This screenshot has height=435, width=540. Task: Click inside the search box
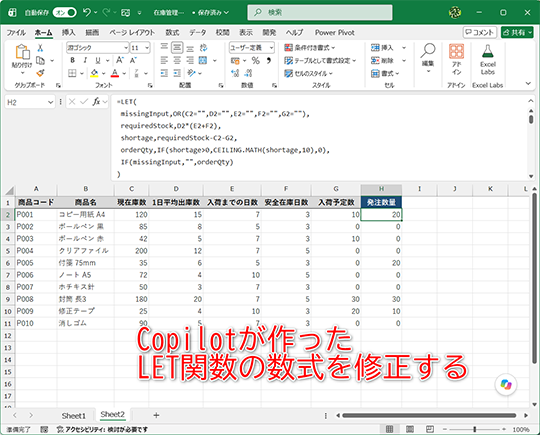pos(320,13)
